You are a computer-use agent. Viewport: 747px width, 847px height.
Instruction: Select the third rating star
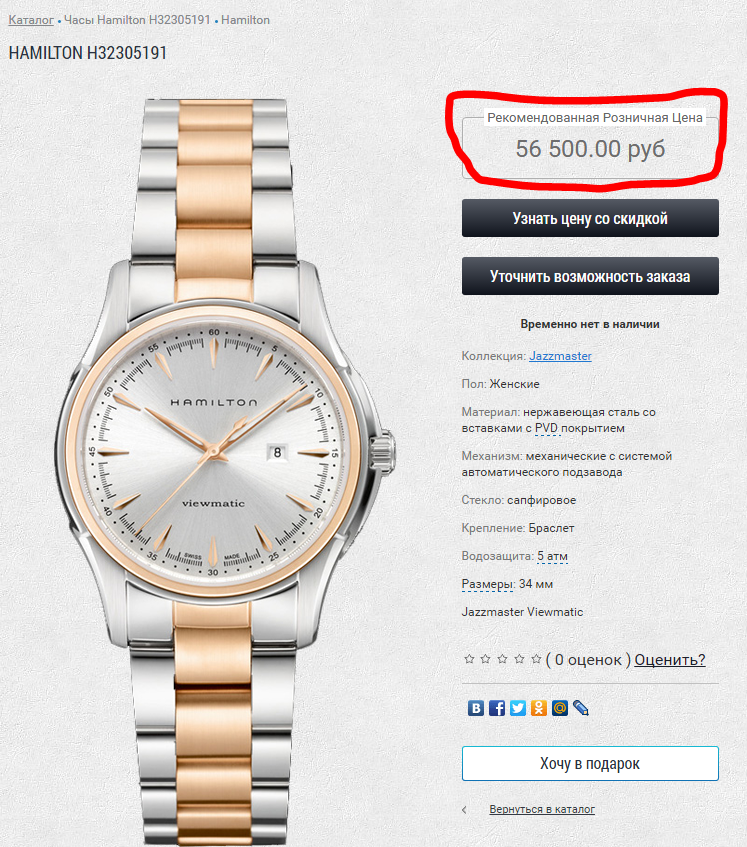pos(502,659)
